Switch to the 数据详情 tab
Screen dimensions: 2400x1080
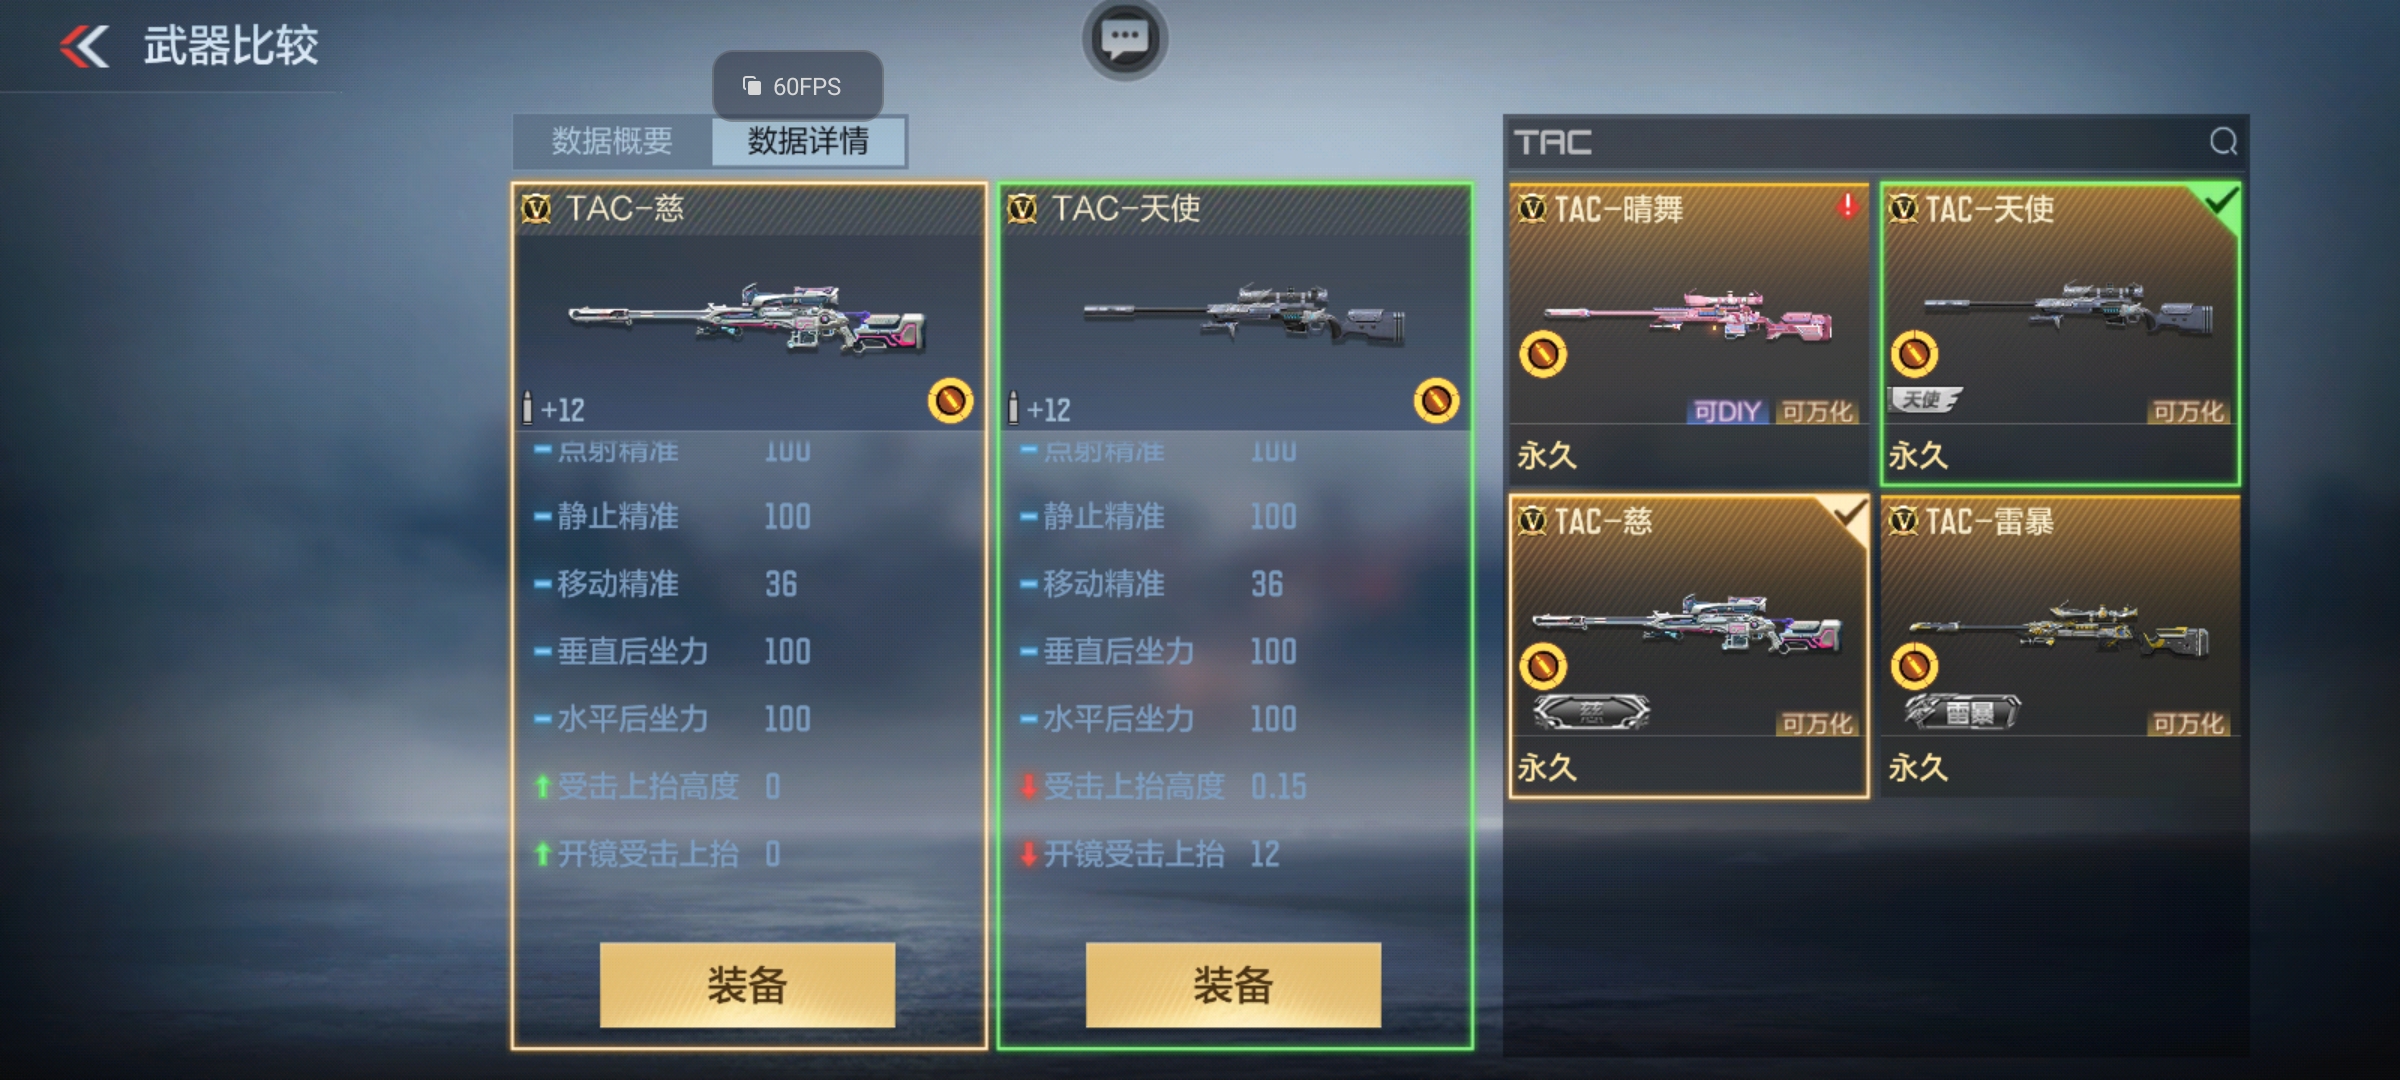pos(808,141)
